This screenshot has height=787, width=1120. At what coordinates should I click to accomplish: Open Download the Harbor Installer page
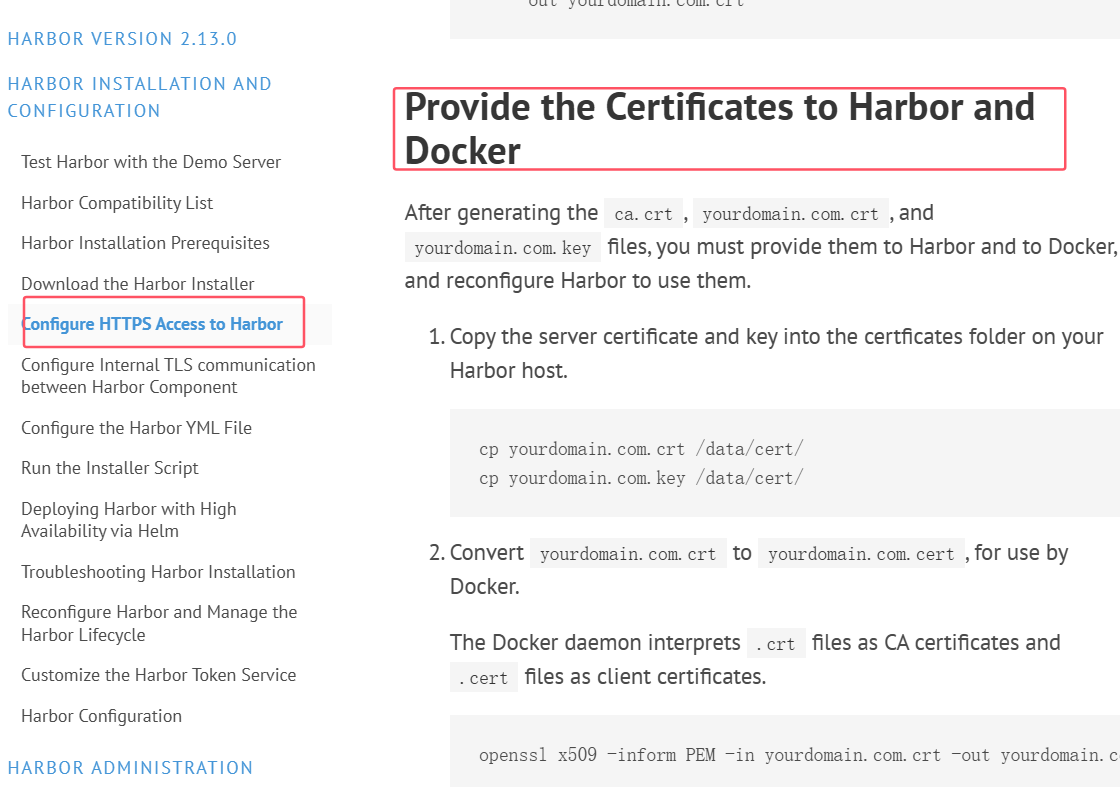pyautogui.click(x=138, y=284)
